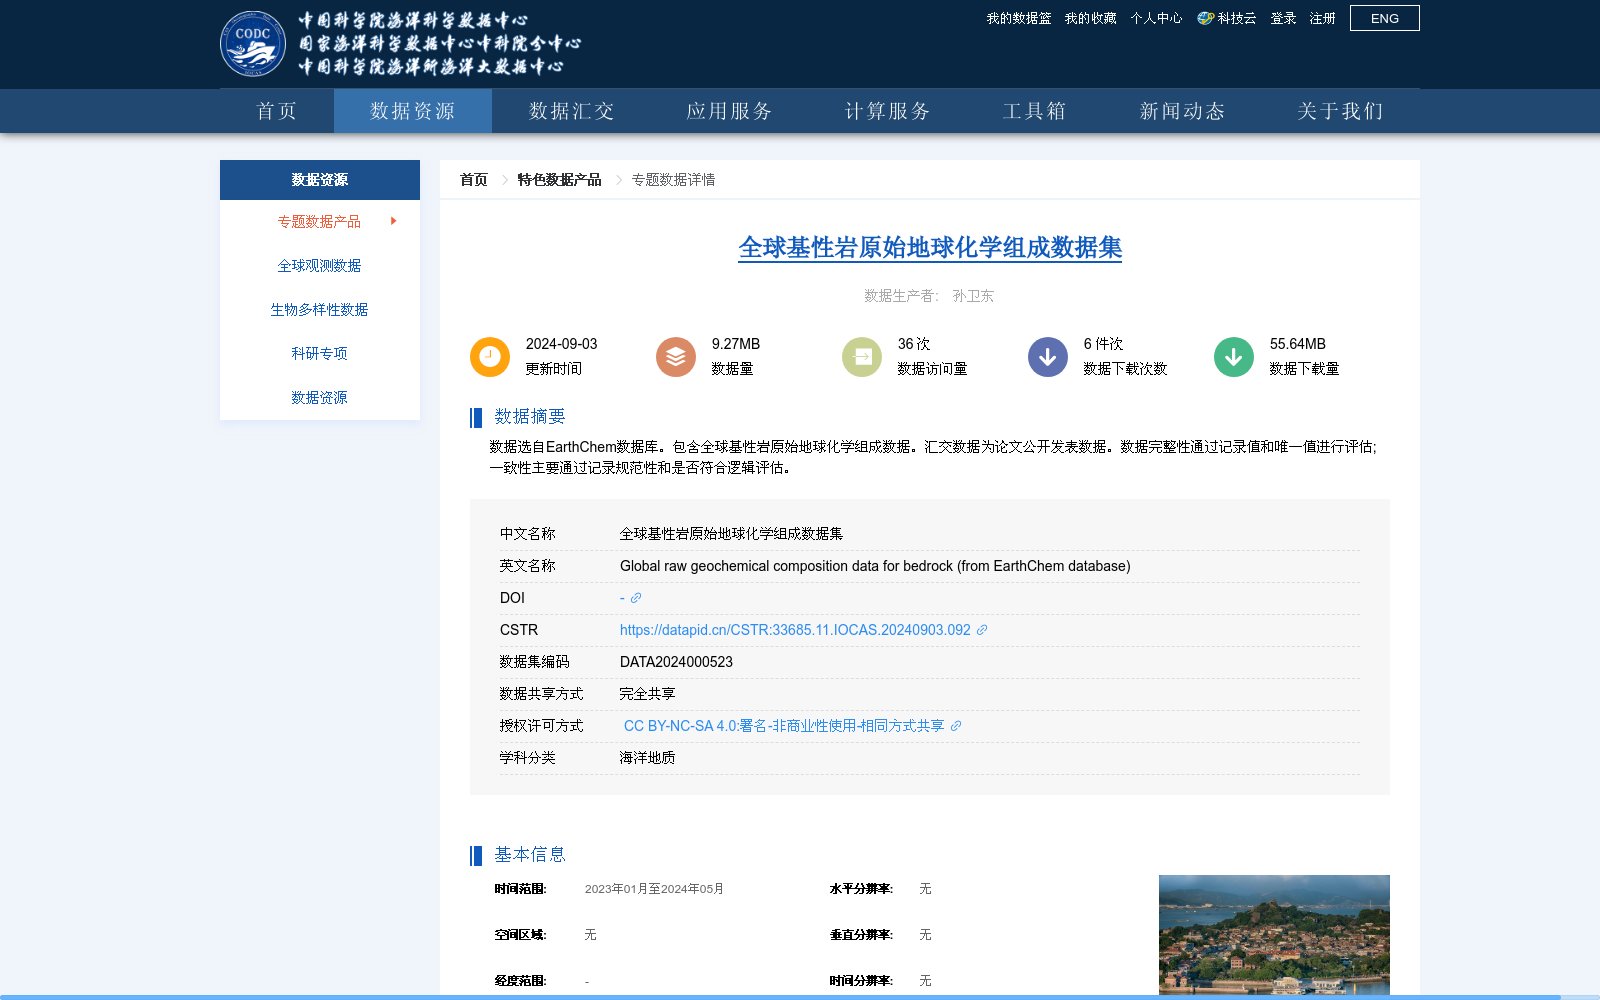Click the 注册 link
This screenshot has height=1000, width=1600.
point(1323,18)
